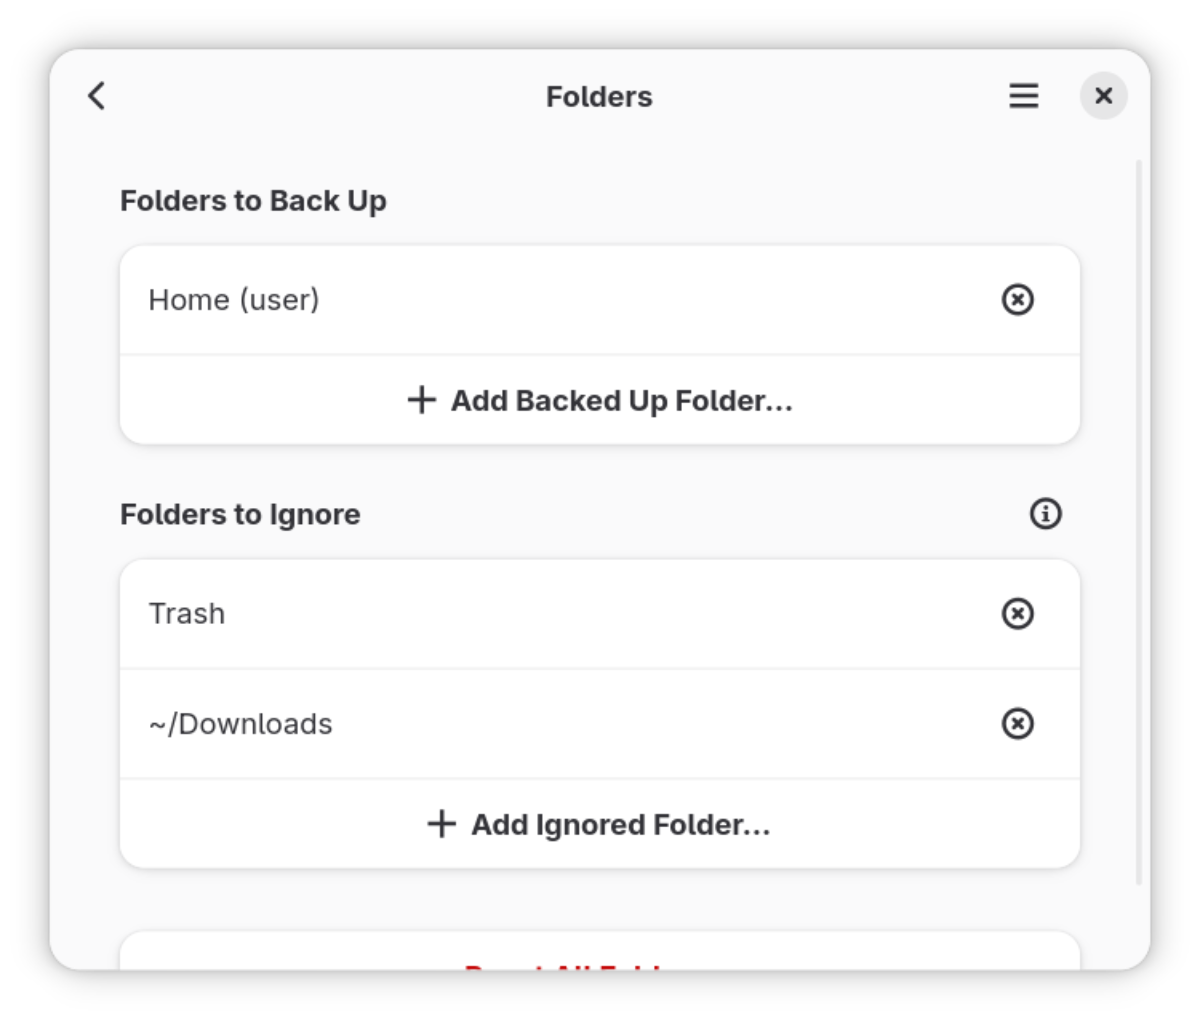
Task: Click the Folders to Back Up heading
Action: 253,201
